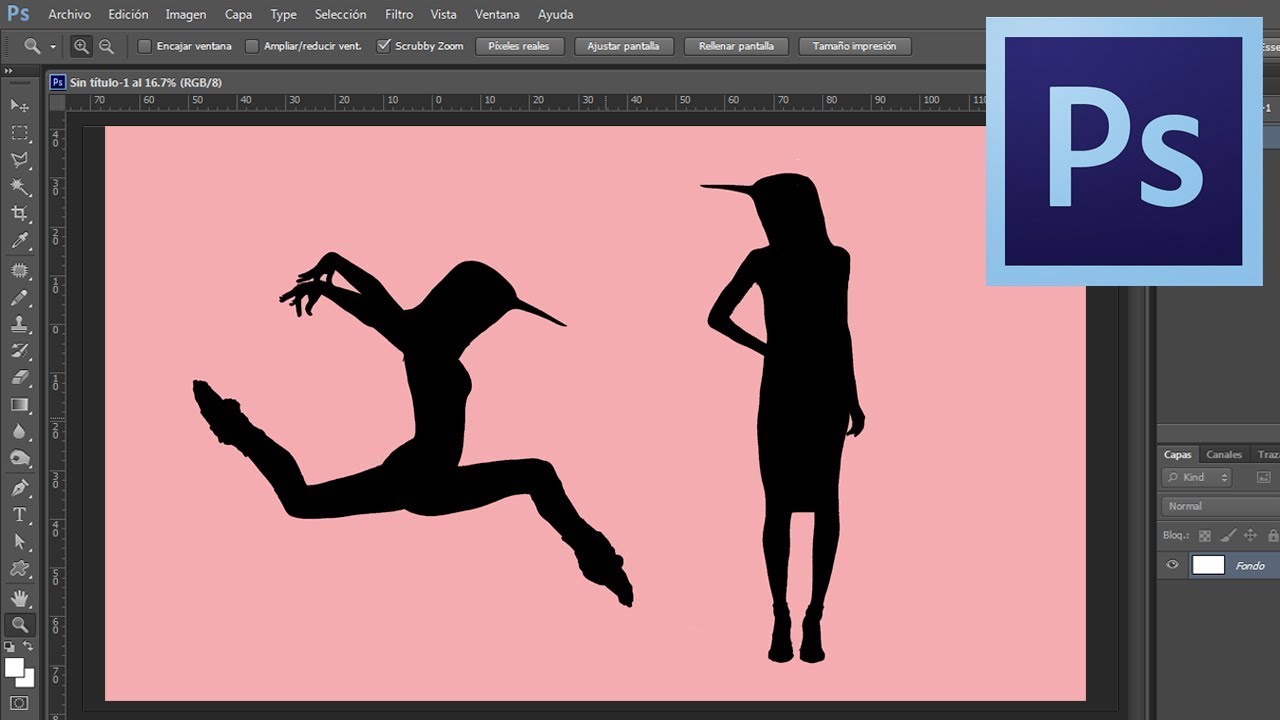The image size is (1280, 720).
Task: Click the Photoshop Ps logo in menu bar
Action: (18, 14)
